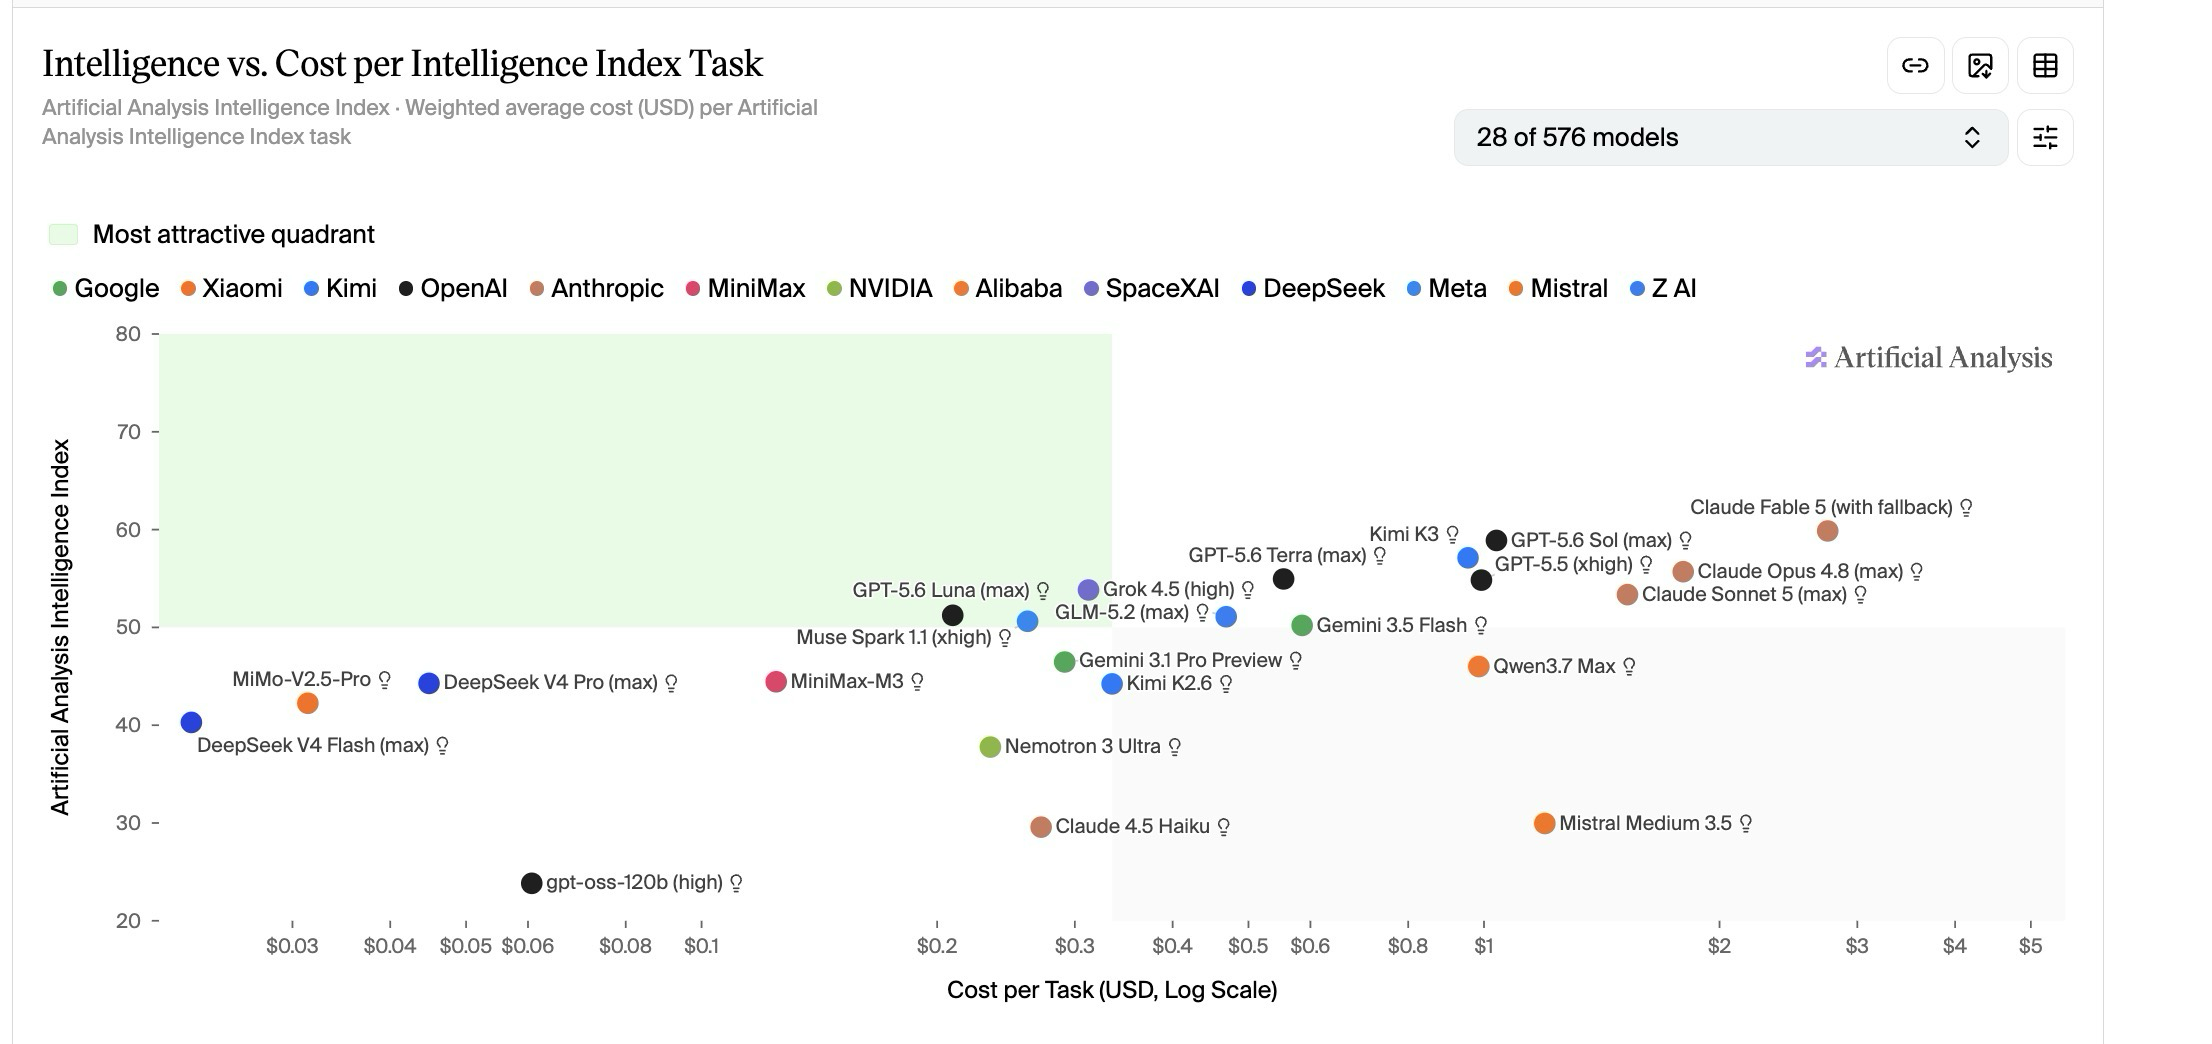Select the Gemini 3.1 Pro Preview data point

tap(1064, 662)
